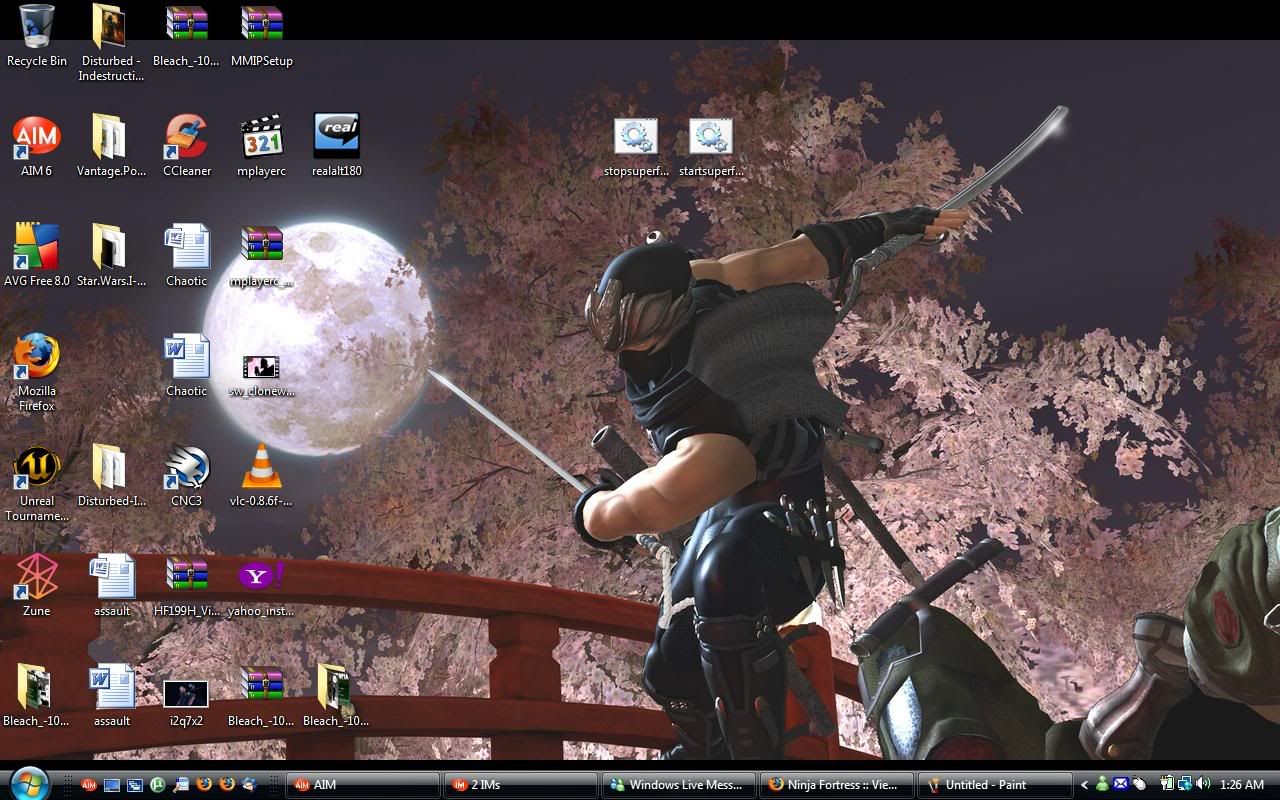The width and height of the screenshot is (1280, 800).
Task: Click the power battery tray icon
Action: pyautogui.click(x=1166, y=785)
